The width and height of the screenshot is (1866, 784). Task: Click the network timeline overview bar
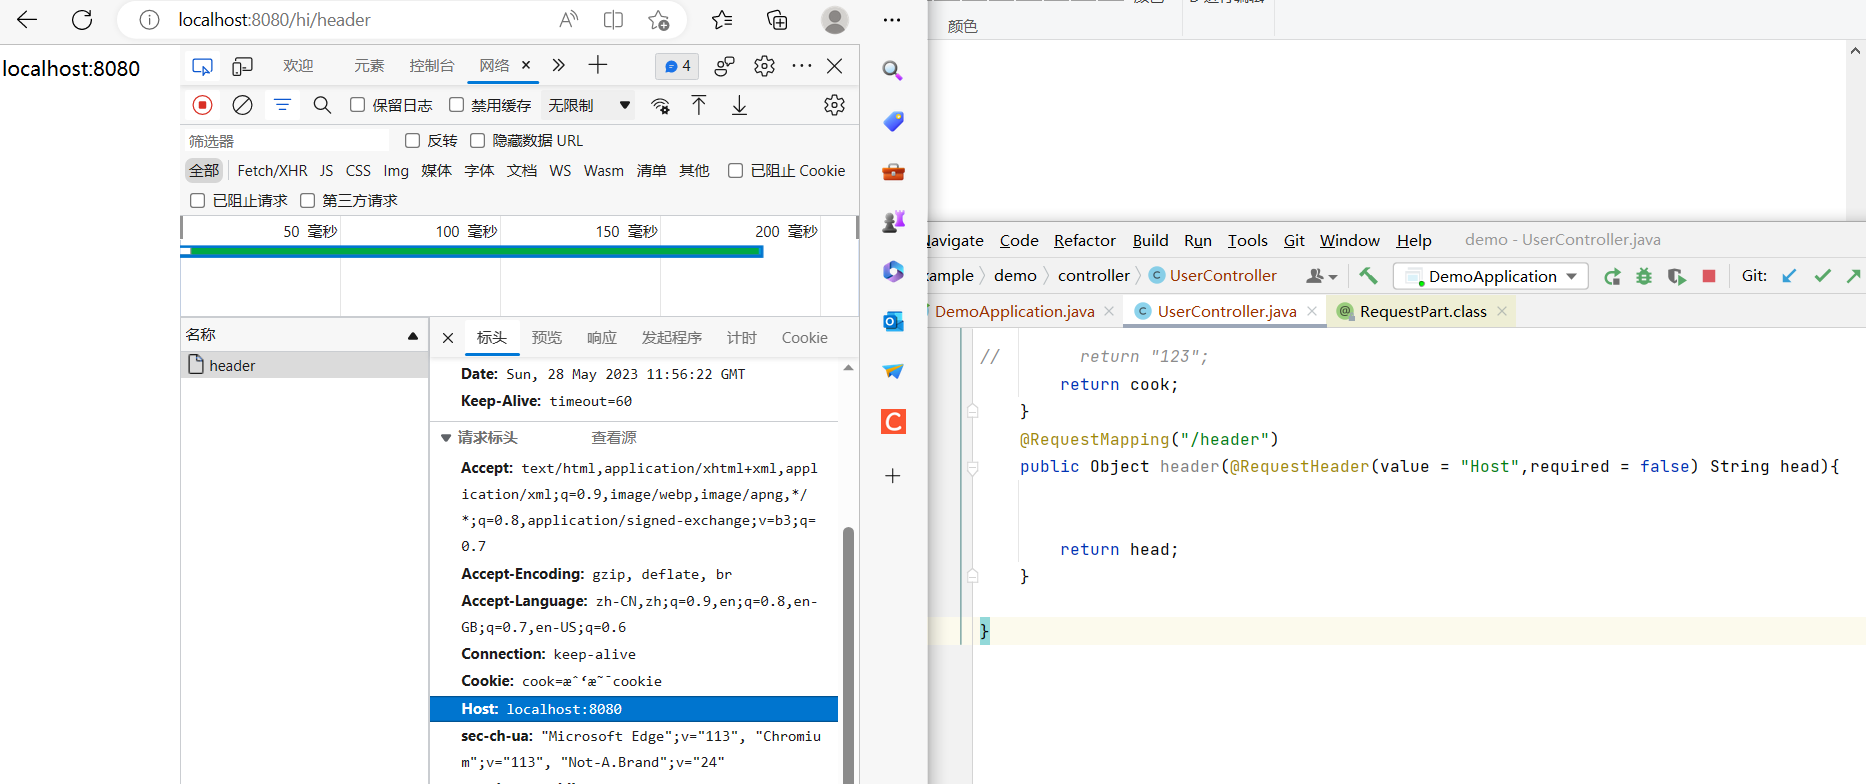click(472, 252)
